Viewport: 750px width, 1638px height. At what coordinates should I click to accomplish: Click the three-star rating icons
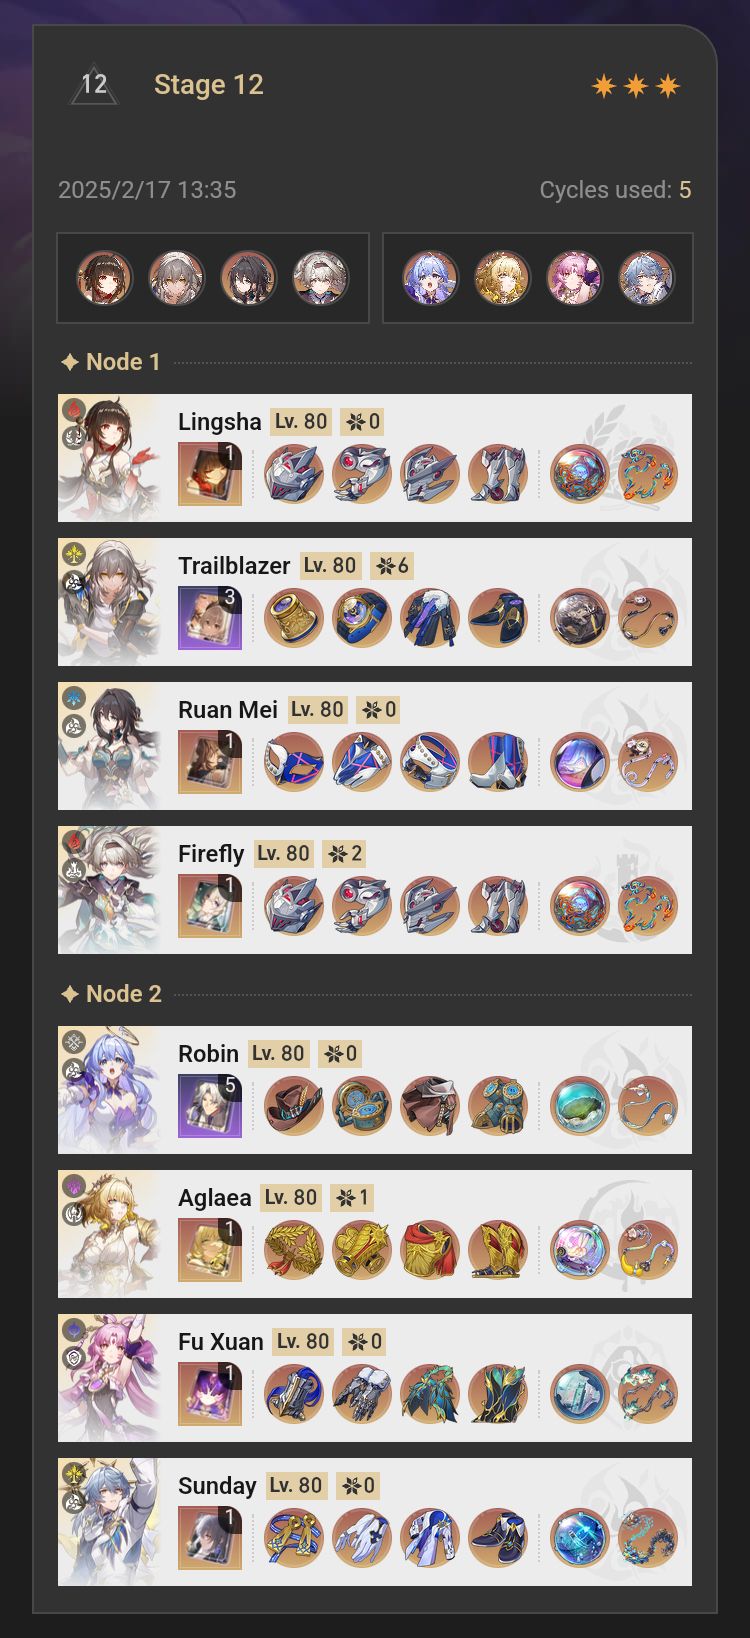(636, 86)
